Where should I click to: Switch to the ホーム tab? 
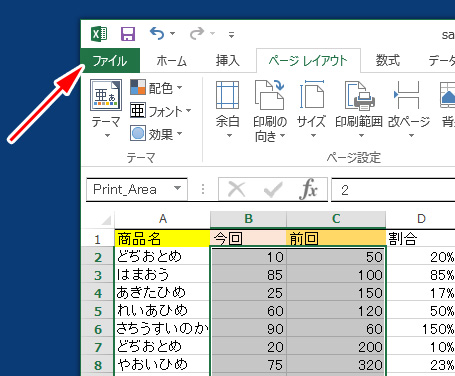(171, 61)
